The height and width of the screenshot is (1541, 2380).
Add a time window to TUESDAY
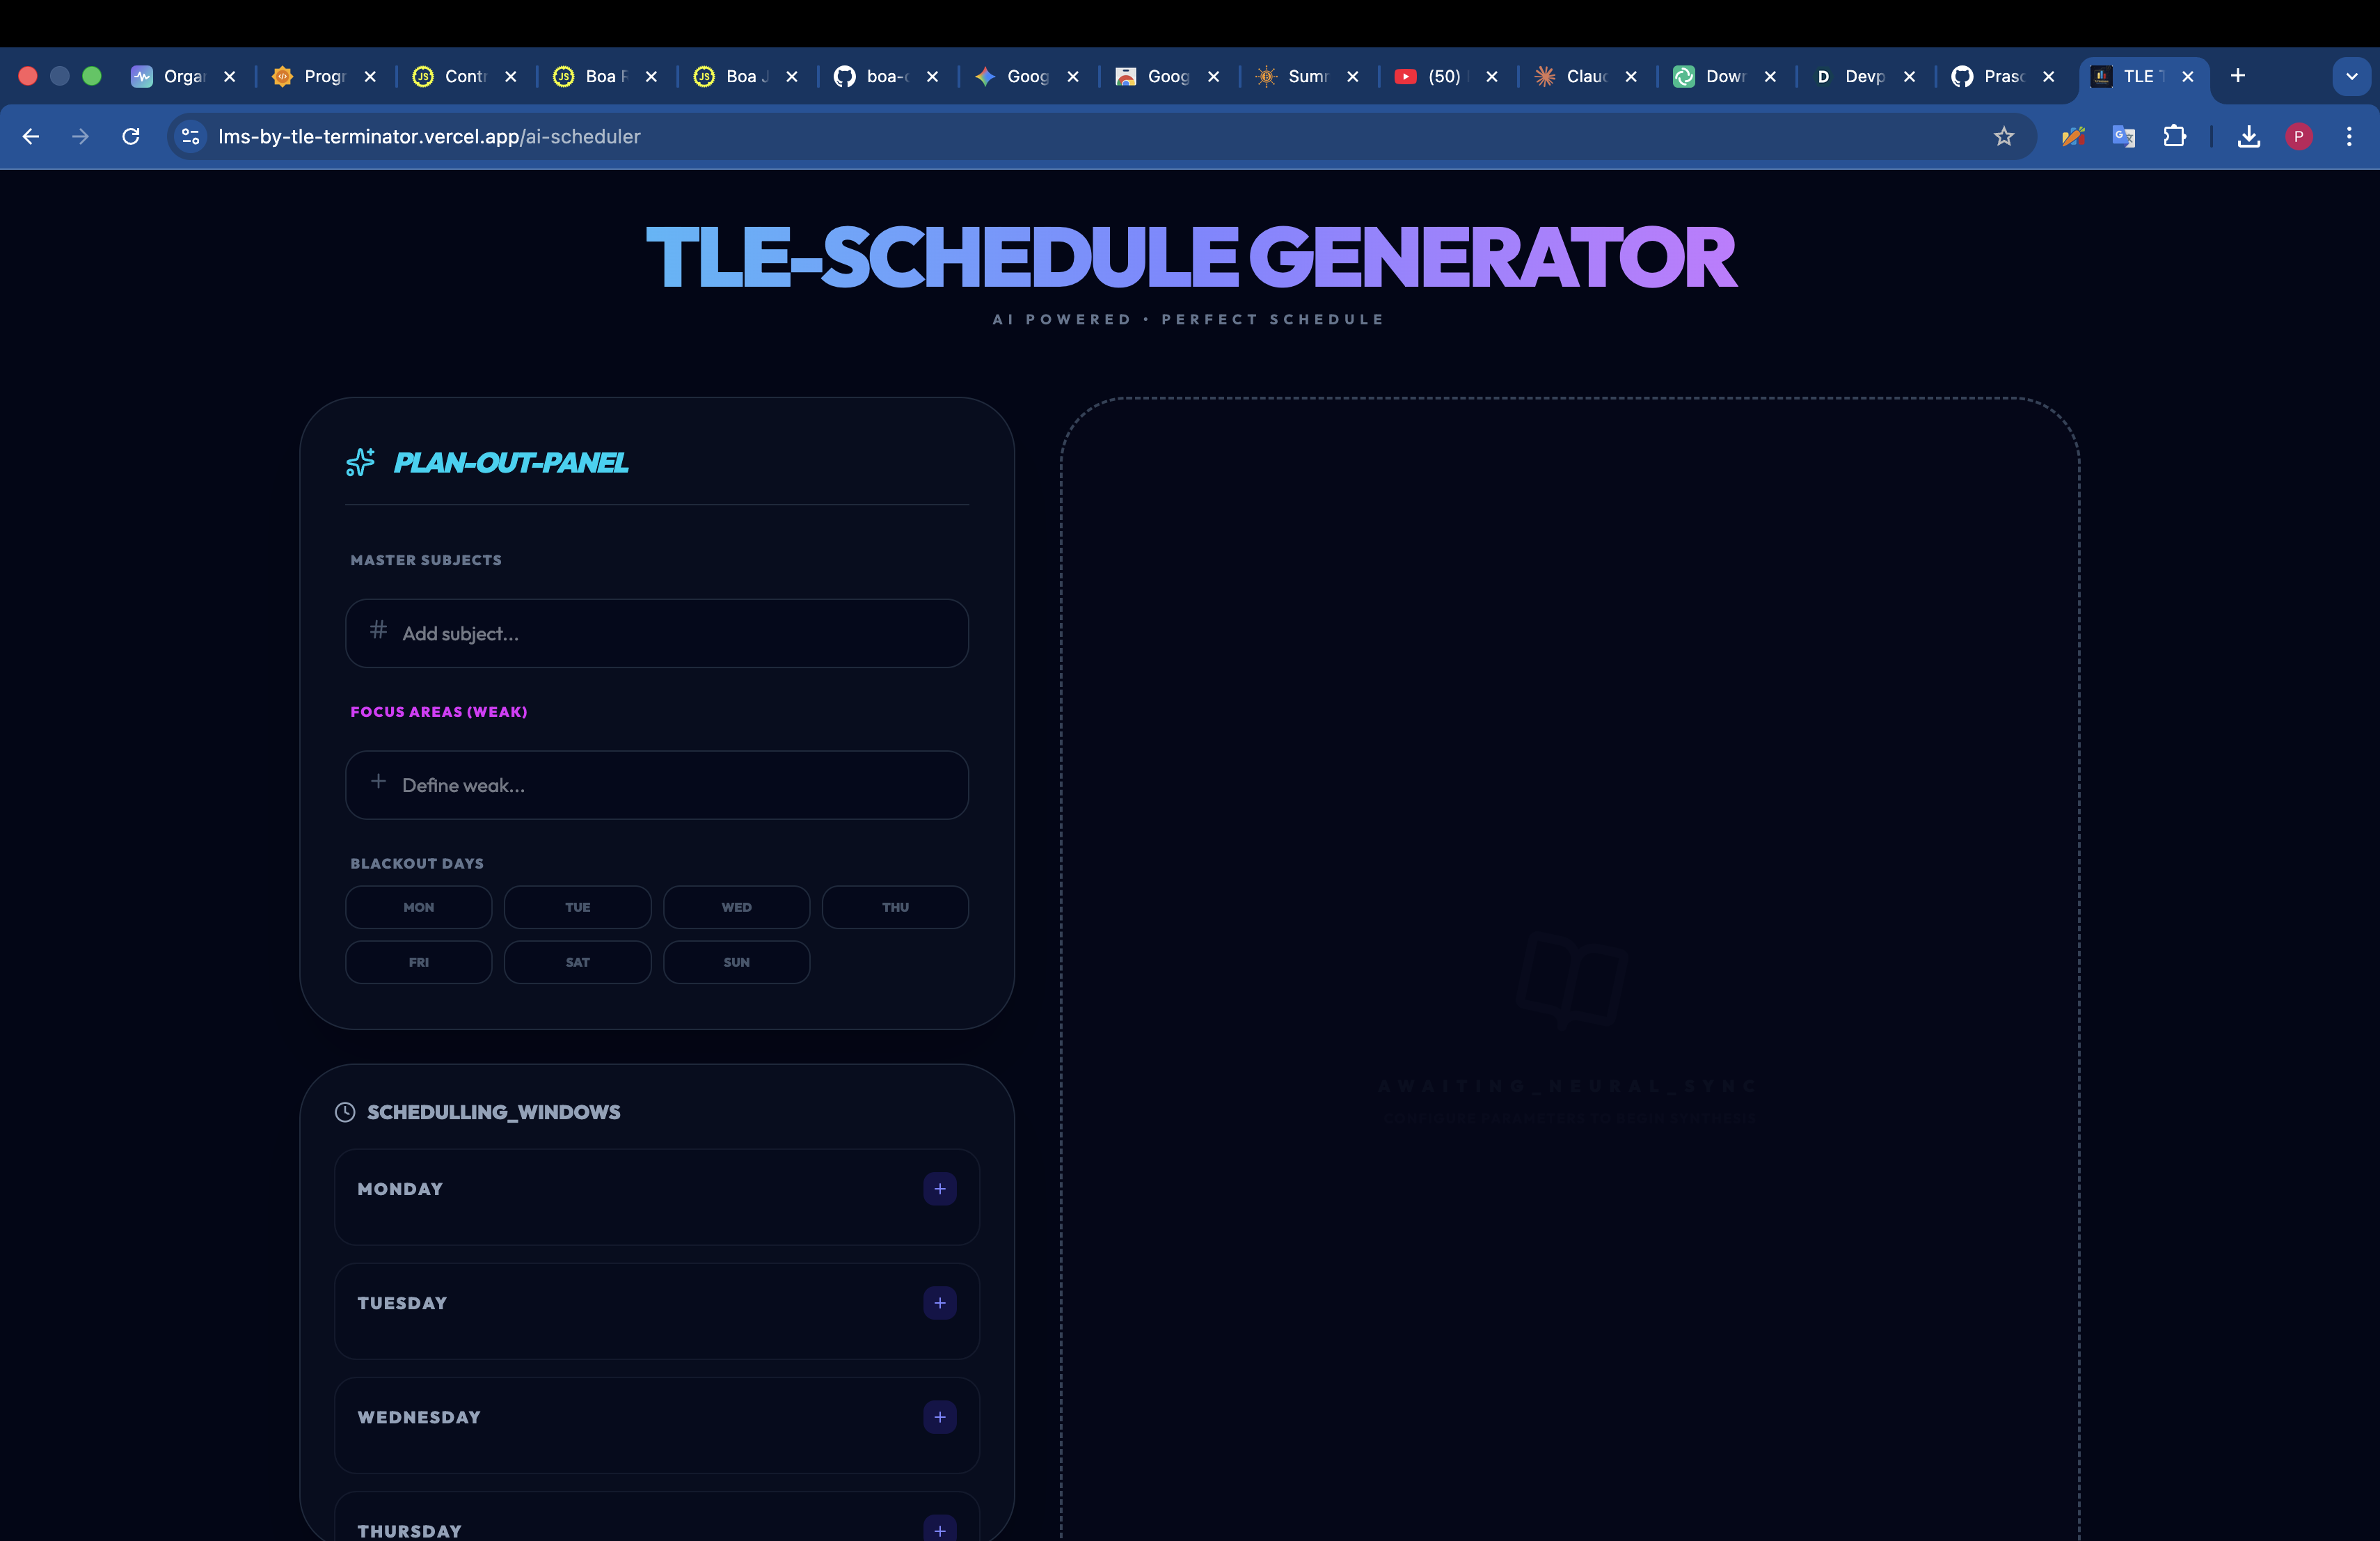click(939, 1303)
